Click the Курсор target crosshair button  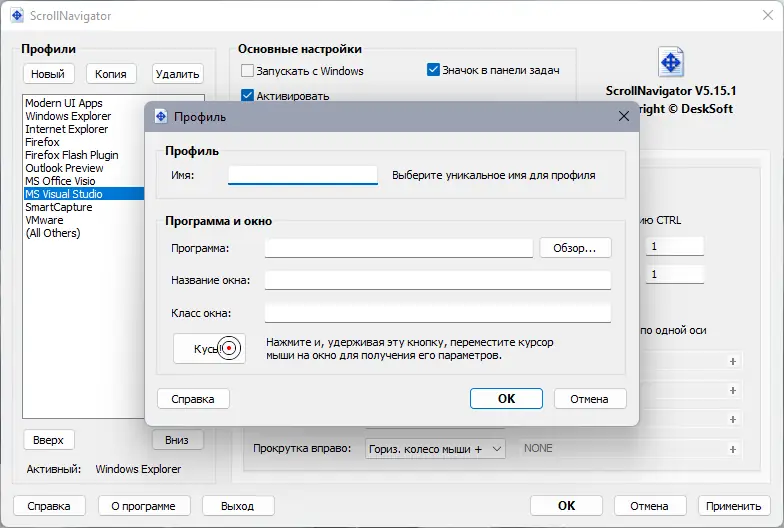click(210, 348)
